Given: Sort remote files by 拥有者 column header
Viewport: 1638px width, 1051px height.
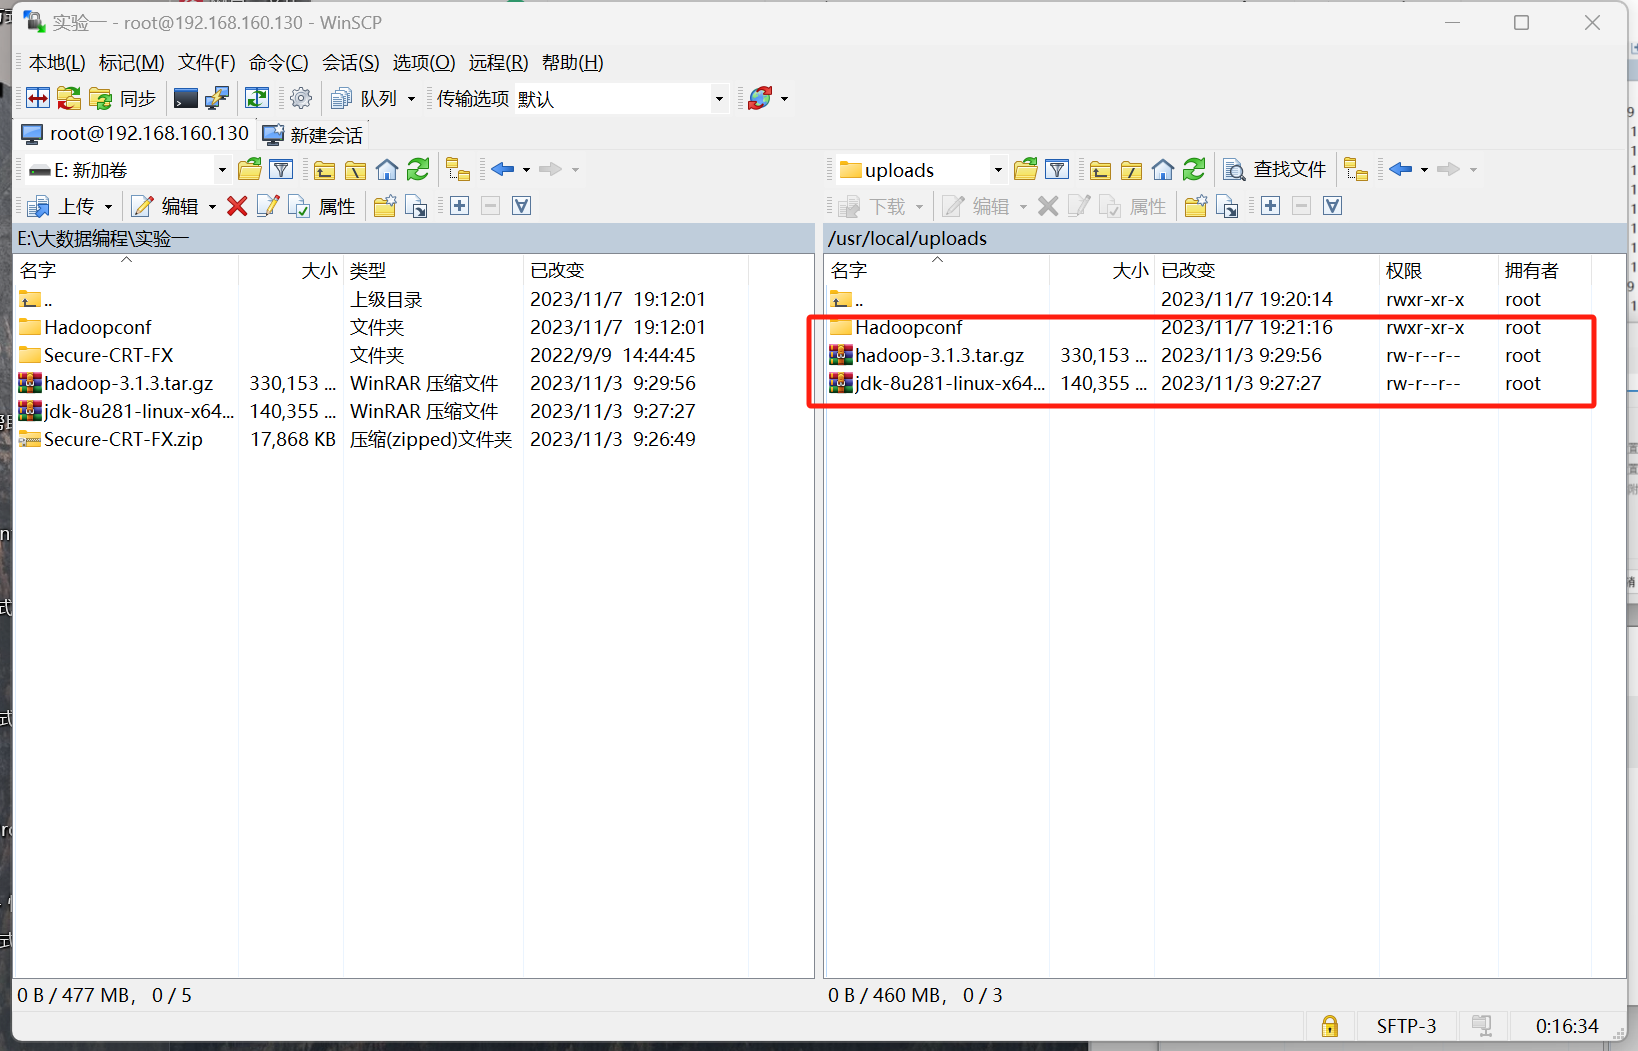Looking at the screenshot, I should click(x=1544, y=270).
